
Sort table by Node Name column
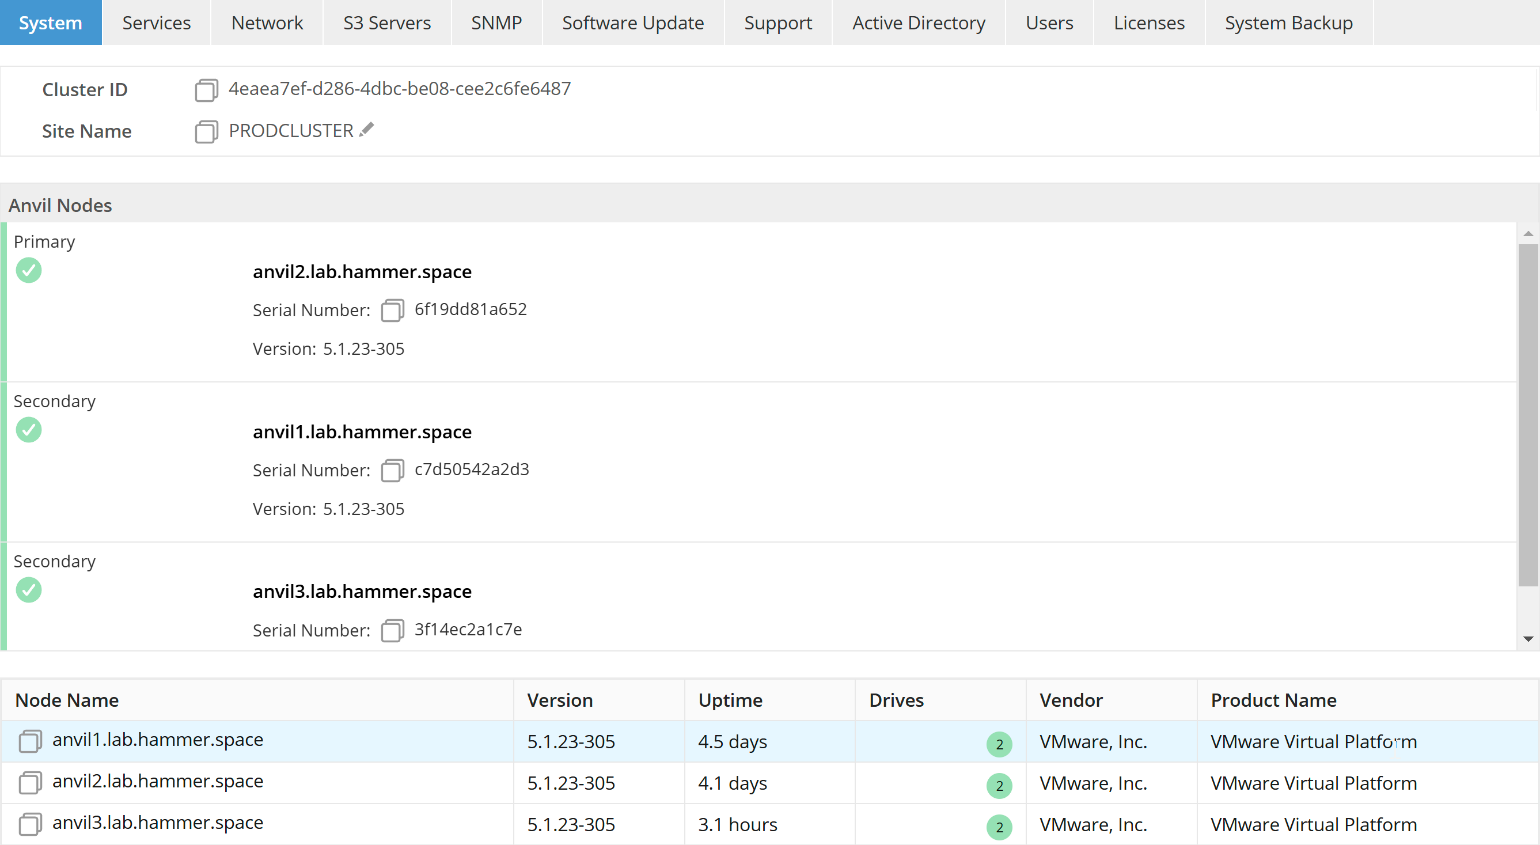coord(257,700)
